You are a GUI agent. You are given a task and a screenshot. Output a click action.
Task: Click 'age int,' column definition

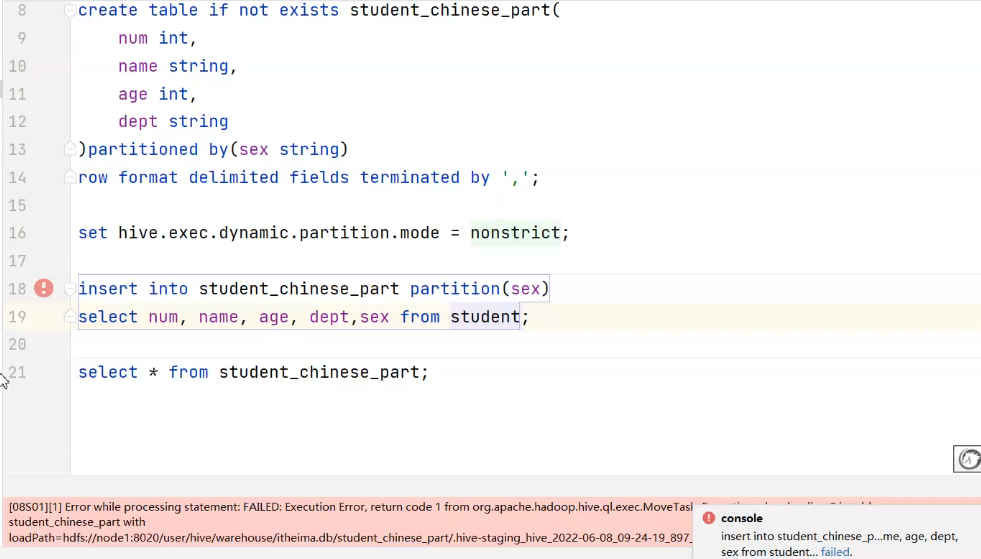(158, 94)
